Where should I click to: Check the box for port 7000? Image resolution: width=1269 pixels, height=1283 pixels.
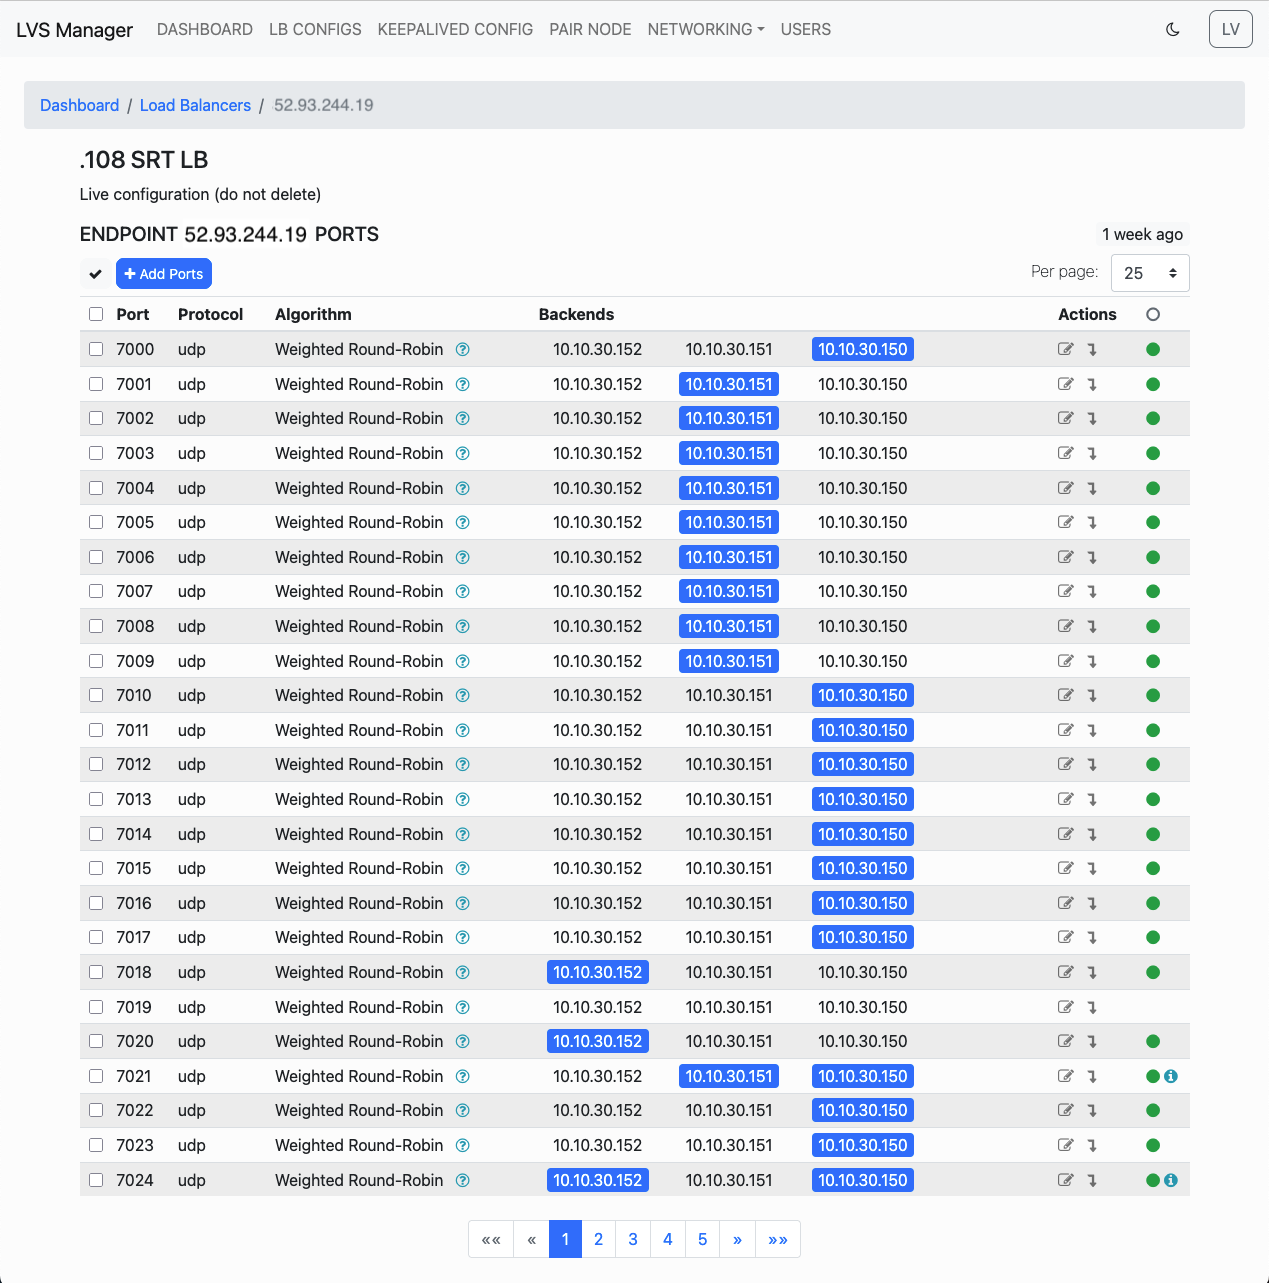pos(96,349)
